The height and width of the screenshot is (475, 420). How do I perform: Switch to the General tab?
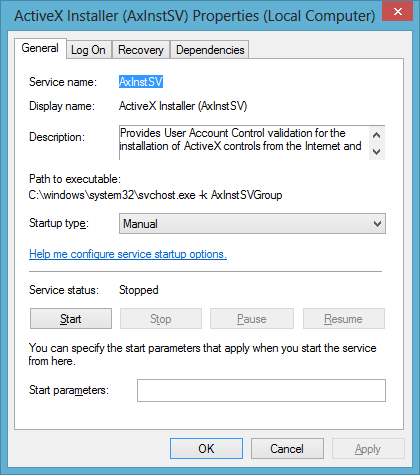(x=40, y=48)
